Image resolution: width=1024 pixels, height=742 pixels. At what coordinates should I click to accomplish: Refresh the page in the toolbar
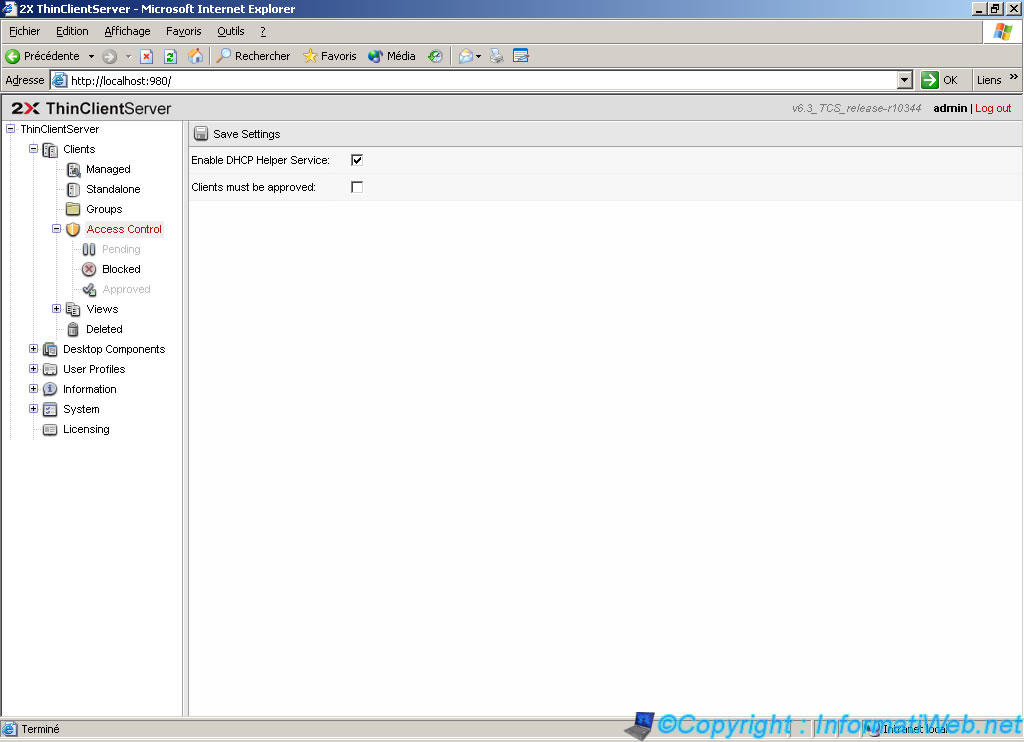170,56
